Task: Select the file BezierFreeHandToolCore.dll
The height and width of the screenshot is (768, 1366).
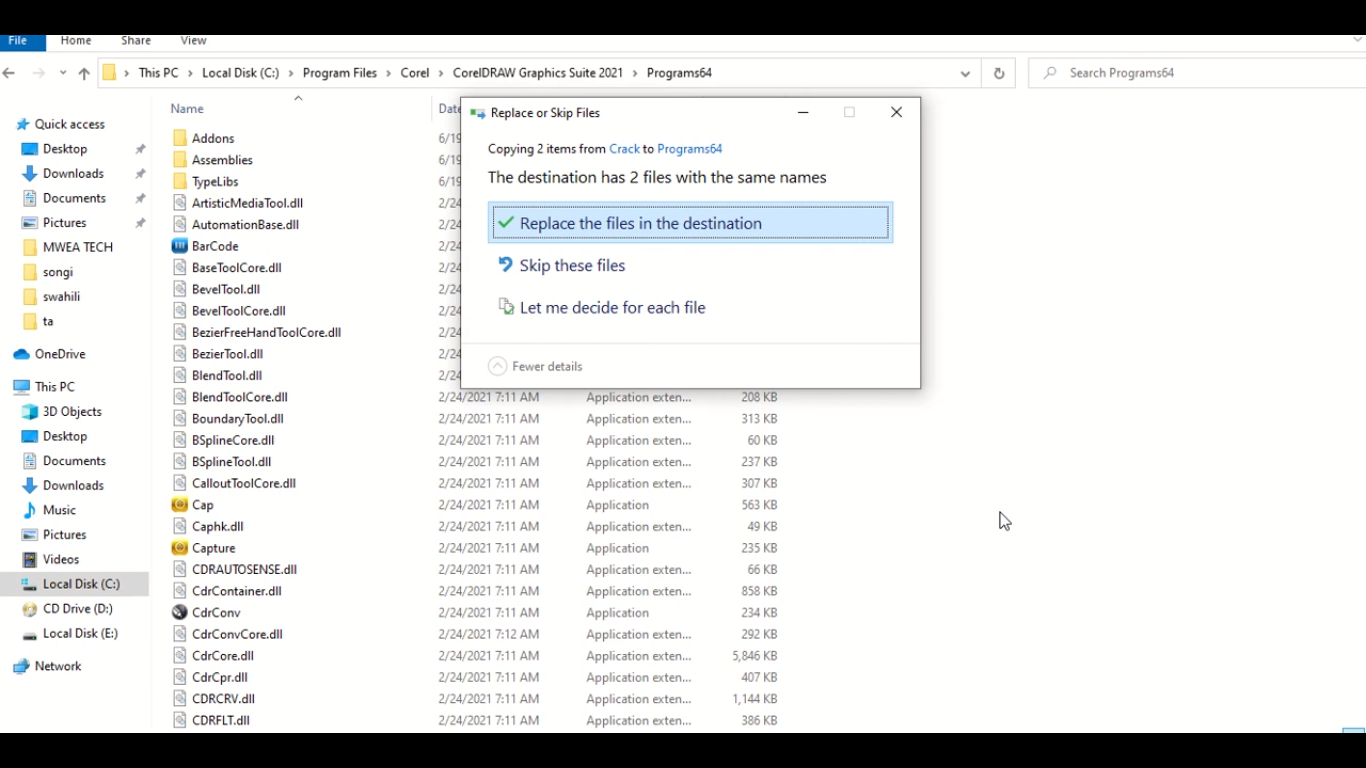Action: coord(266,333)
